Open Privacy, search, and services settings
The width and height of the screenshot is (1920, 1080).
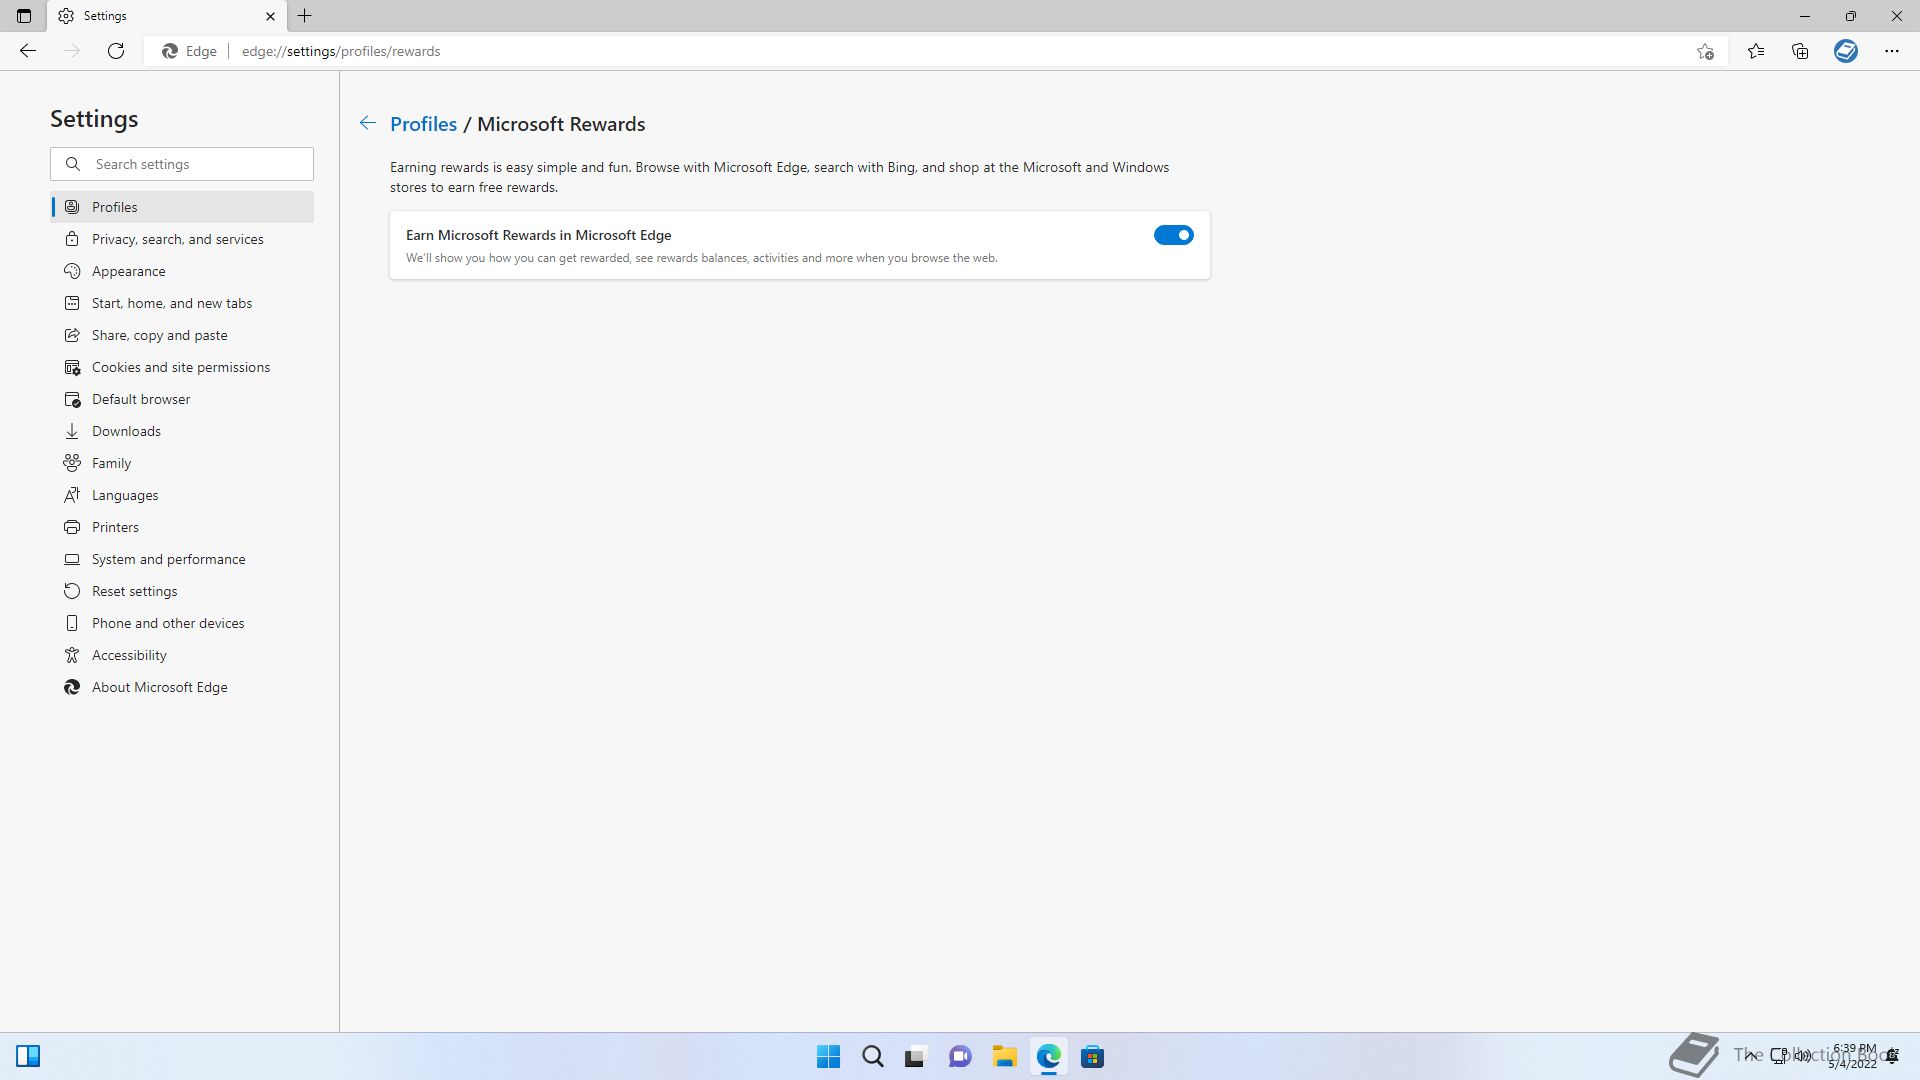[x=182, y=239]
